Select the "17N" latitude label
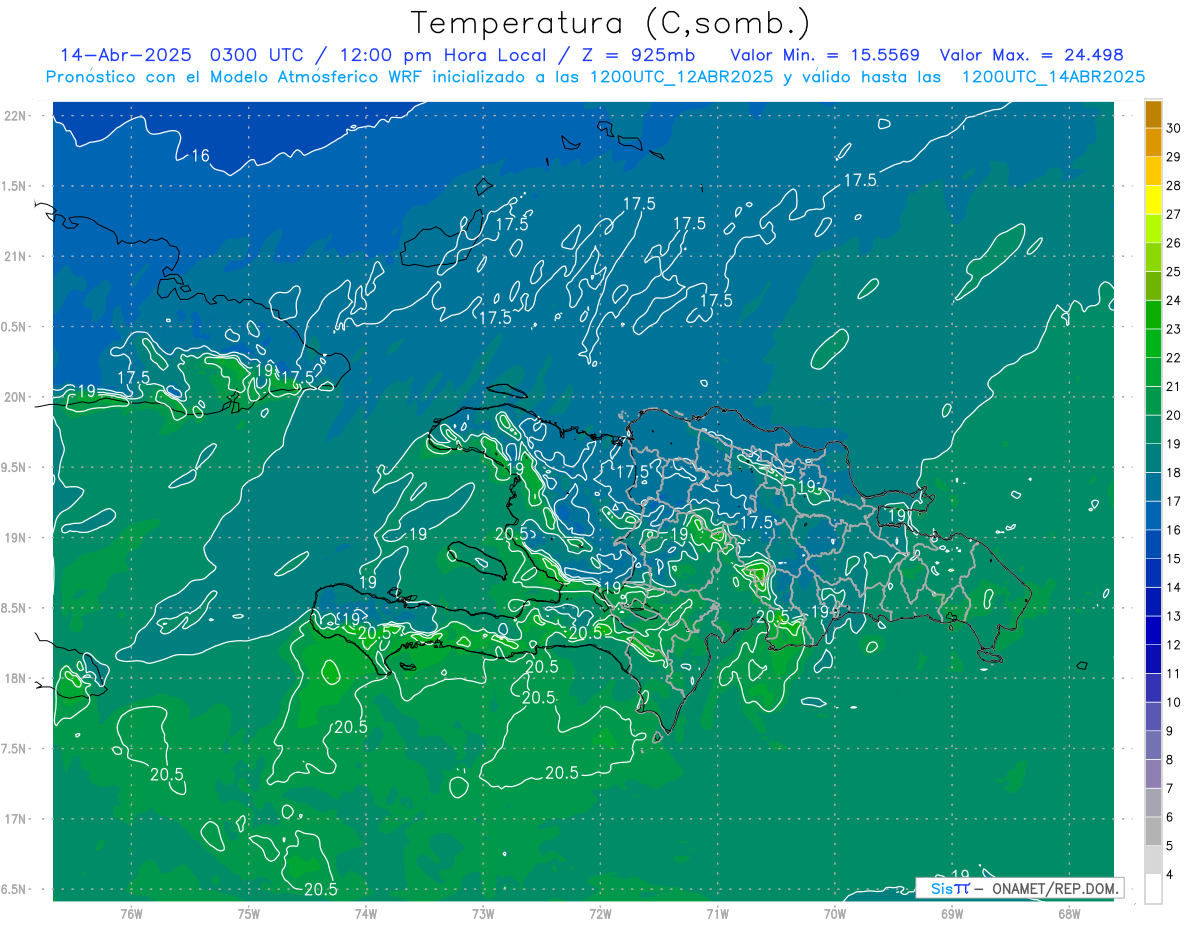The height and width of the screenshot is (927, 1200). click(15, 819)
